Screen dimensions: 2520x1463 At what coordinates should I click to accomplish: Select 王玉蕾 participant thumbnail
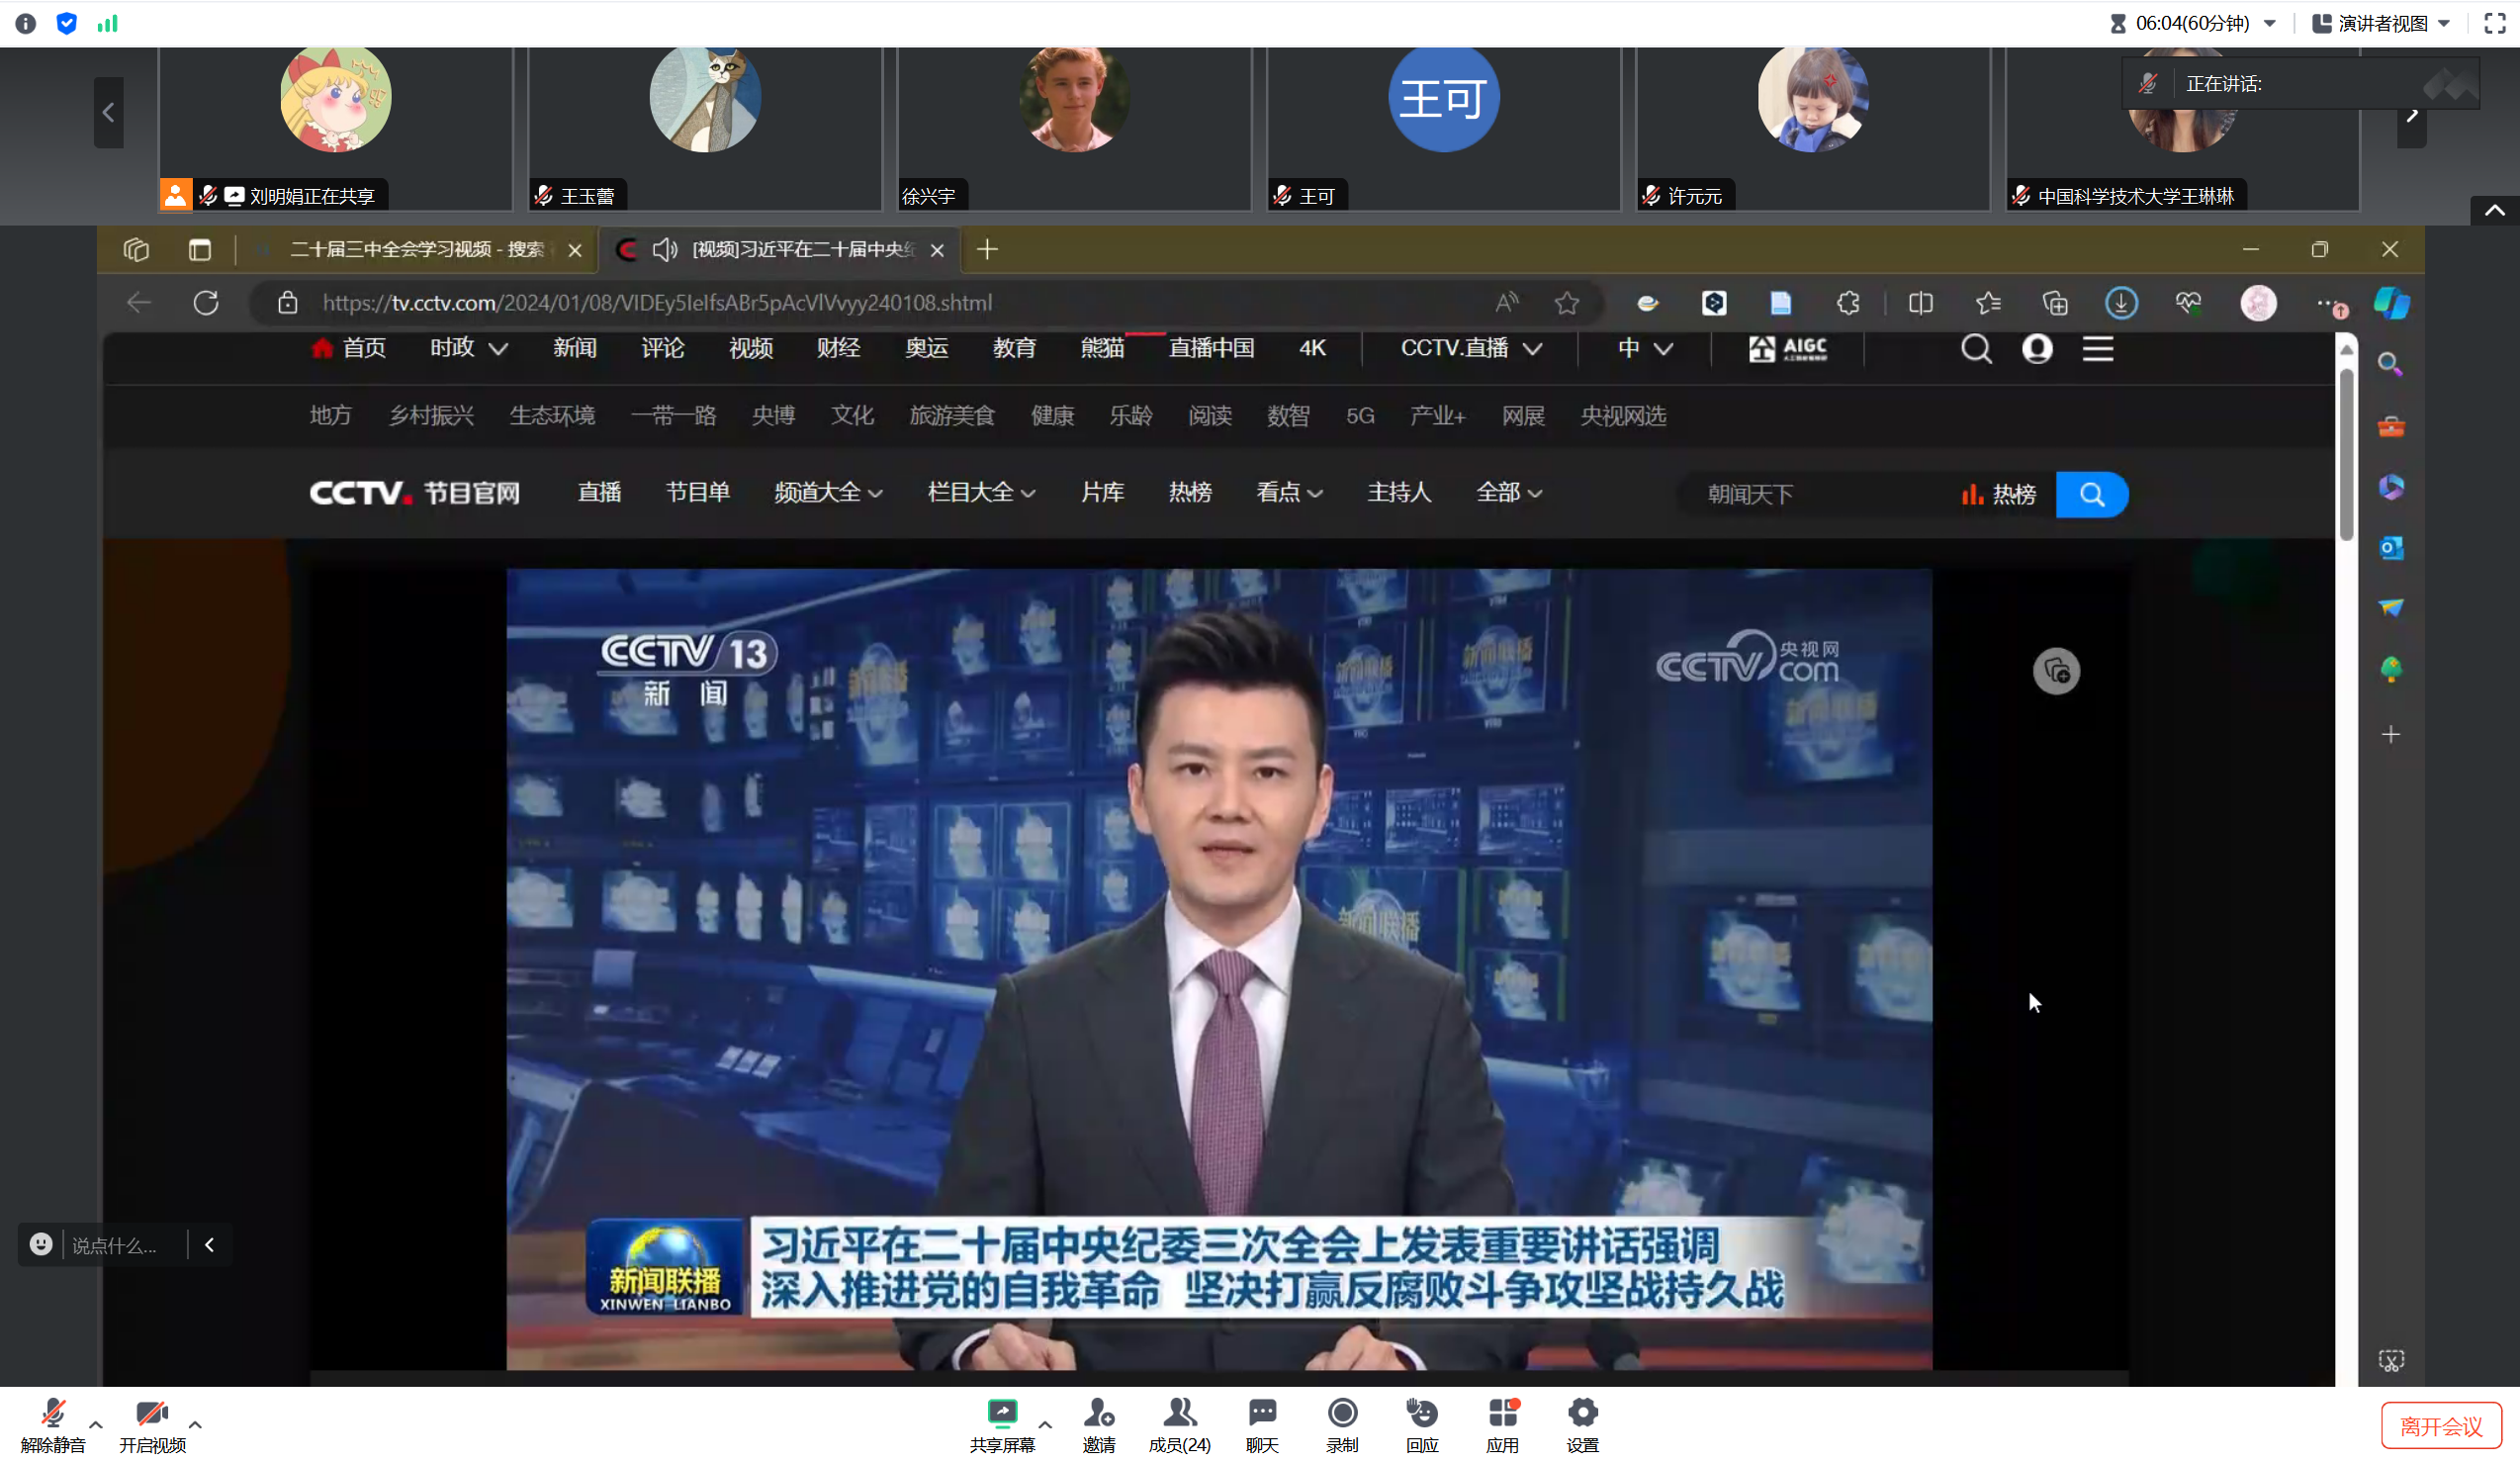[x=705, y=128]
